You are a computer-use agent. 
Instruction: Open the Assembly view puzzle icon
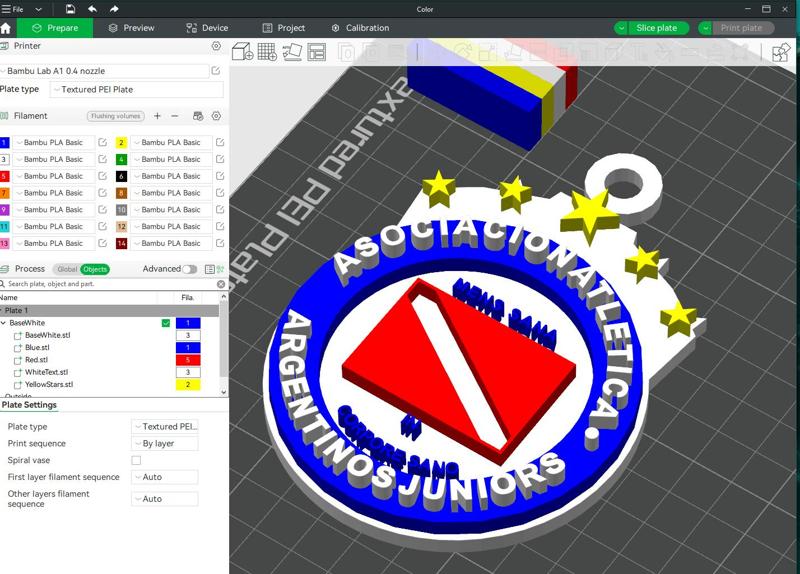coord(781,52)
